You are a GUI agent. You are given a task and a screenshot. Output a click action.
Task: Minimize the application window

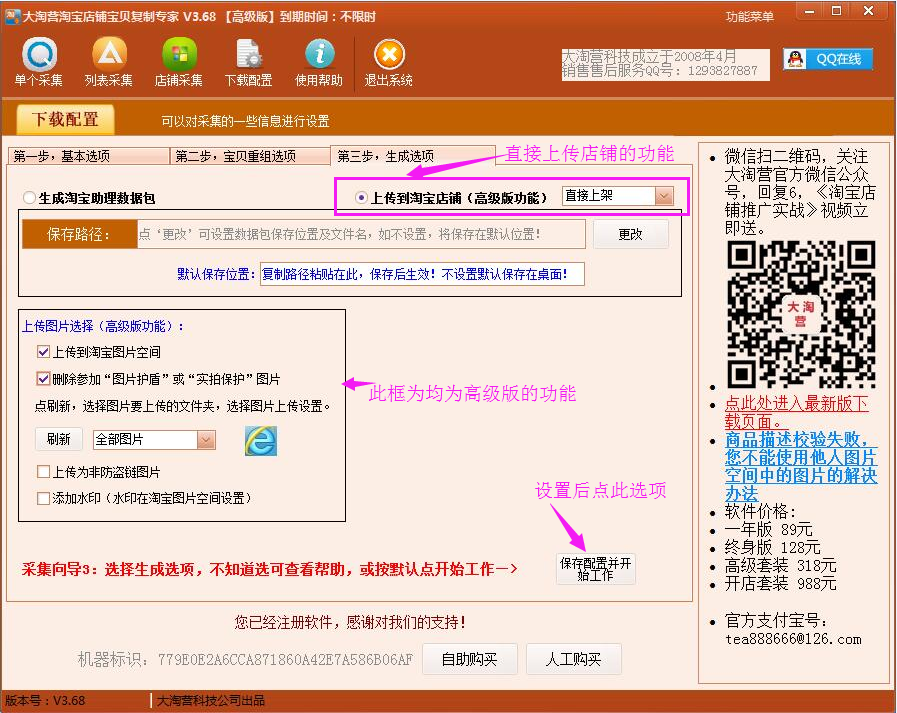tap(809, 11)
